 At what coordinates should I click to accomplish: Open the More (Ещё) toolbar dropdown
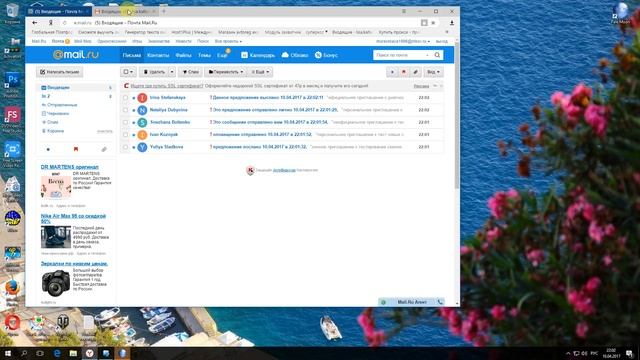point(260,72)
